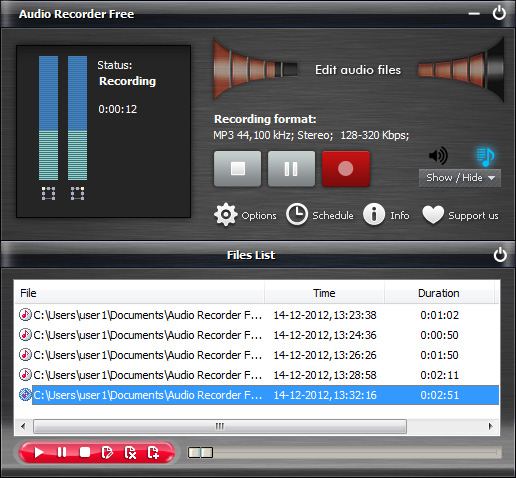The image size is (516, 478).
Task: Sort the list by the Time column header
Action: (x=324, y=293)
